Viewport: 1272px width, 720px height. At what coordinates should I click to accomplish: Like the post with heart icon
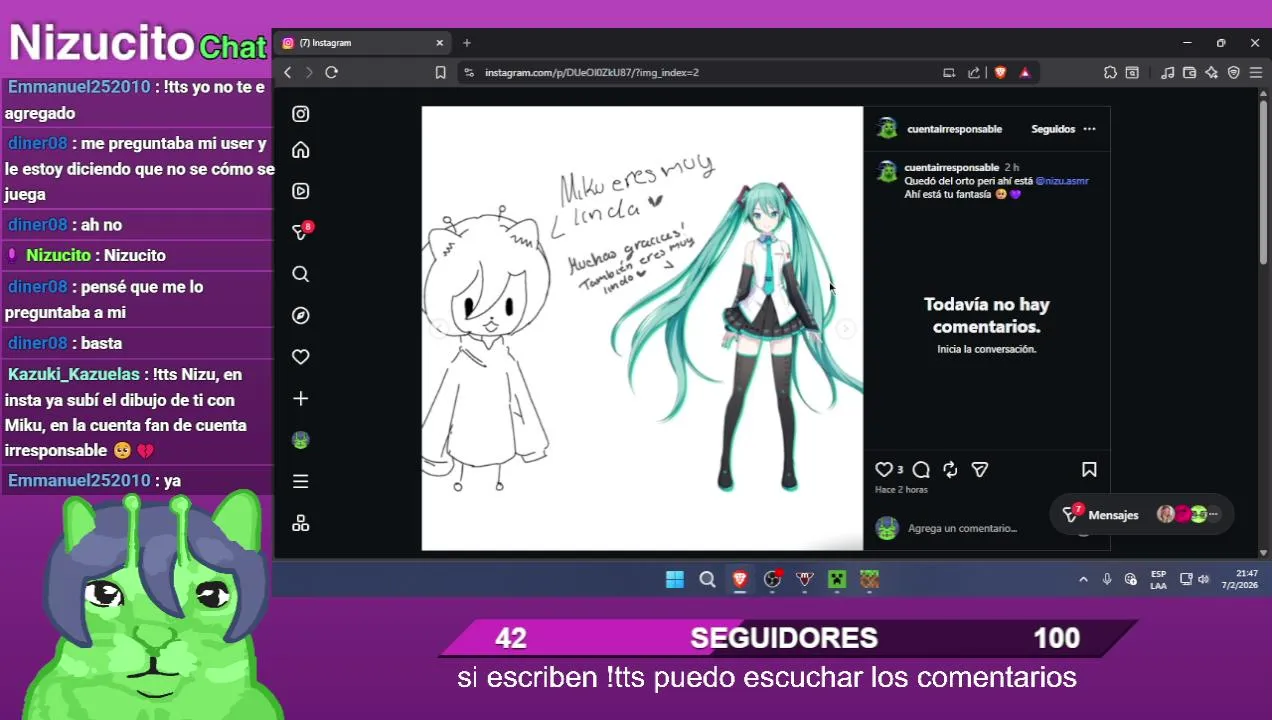884,469
